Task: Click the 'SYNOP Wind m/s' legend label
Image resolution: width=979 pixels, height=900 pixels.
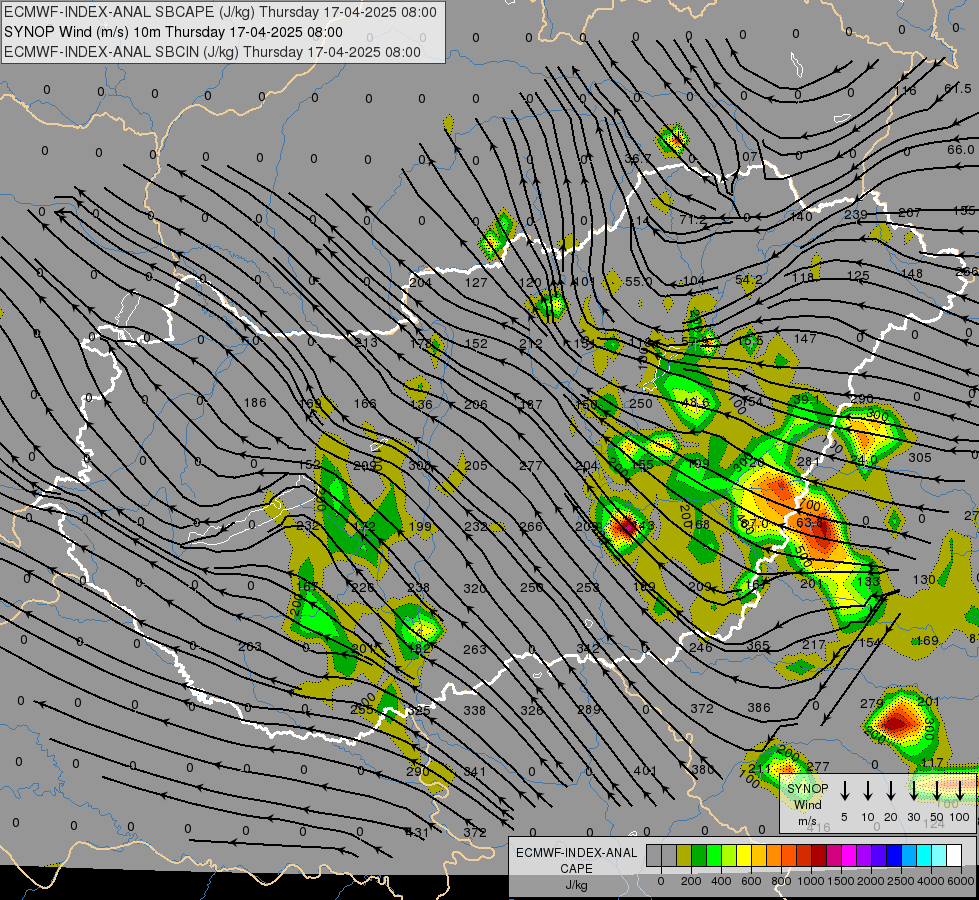Action: click(807, 805)
